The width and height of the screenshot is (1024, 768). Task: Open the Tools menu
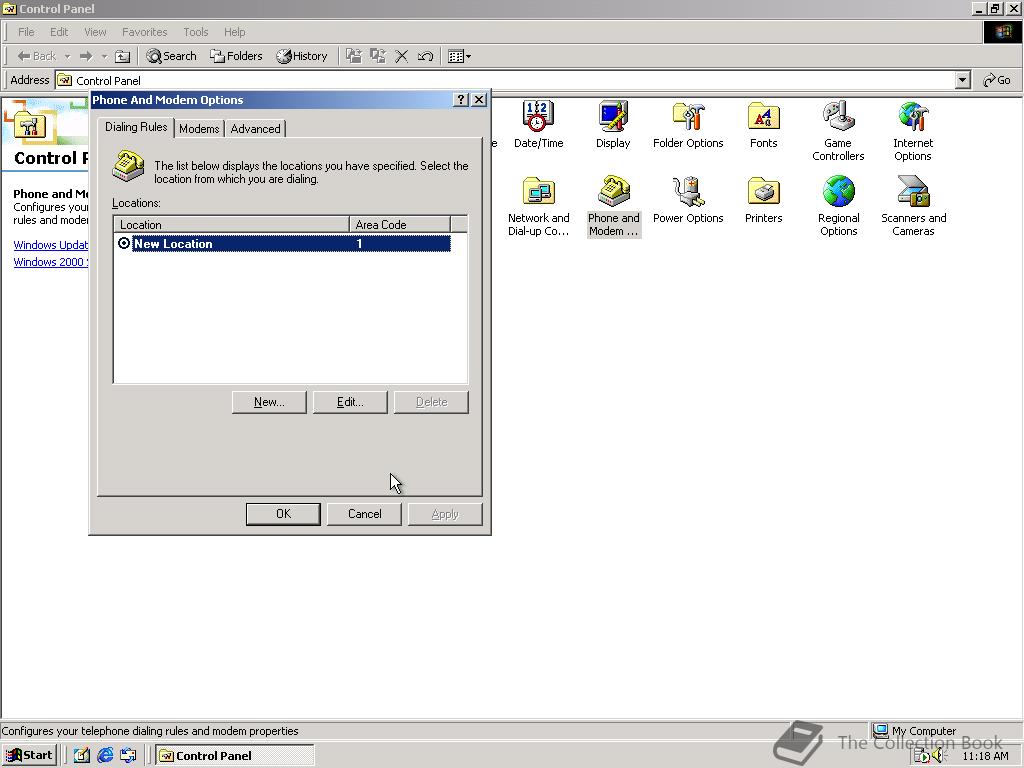click(x=195, y=32)
